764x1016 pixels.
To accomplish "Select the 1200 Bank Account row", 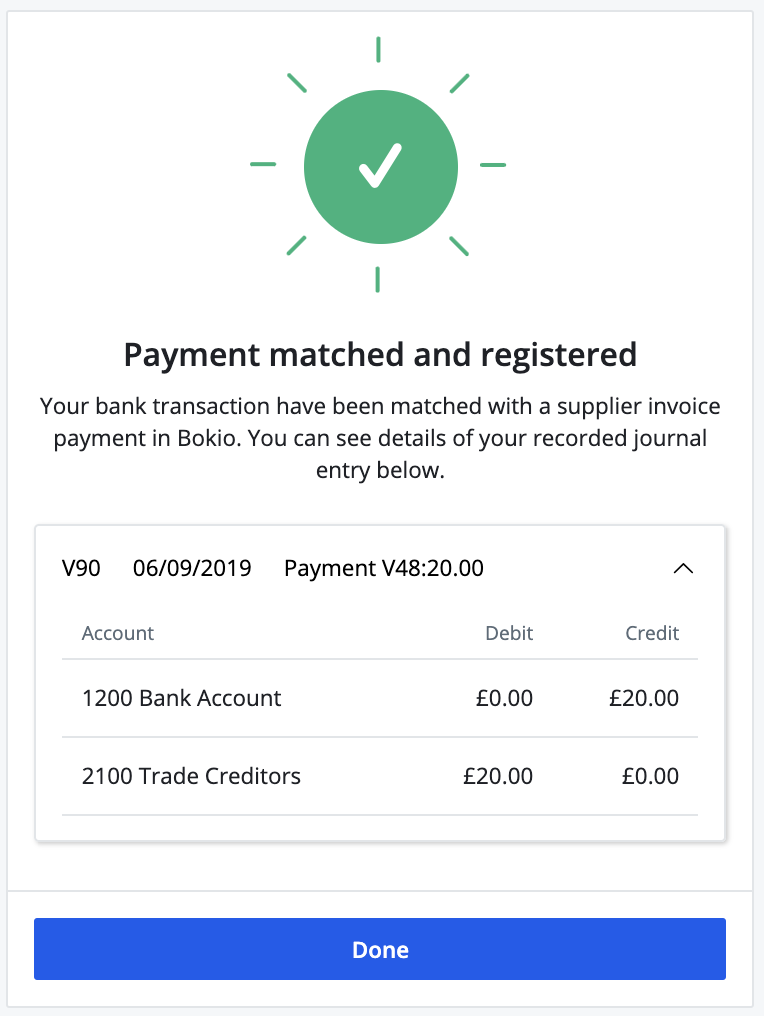I will (182, 698).
